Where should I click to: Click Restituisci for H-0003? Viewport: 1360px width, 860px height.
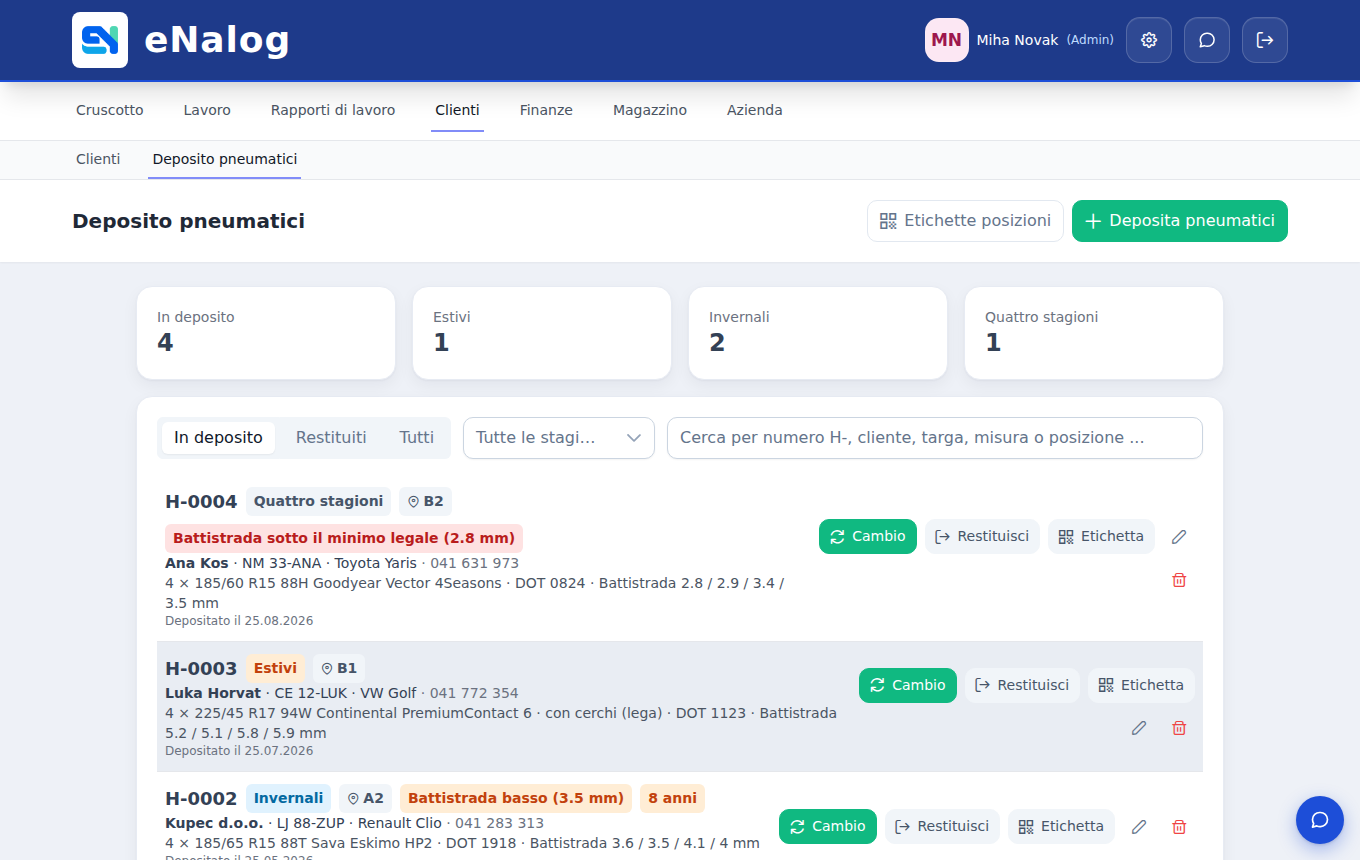point(1022,686)
